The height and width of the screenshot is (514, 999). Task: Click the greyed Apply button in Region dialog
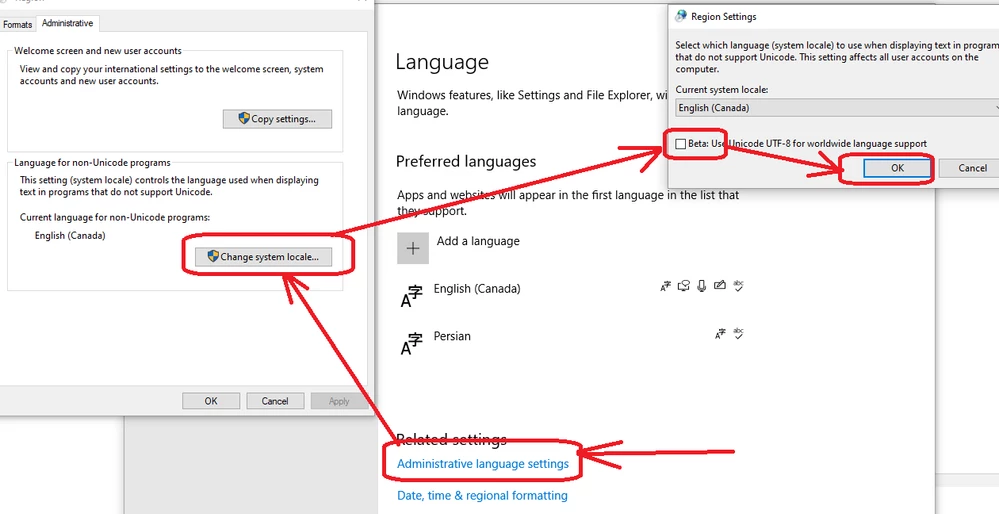pos(339,401)
